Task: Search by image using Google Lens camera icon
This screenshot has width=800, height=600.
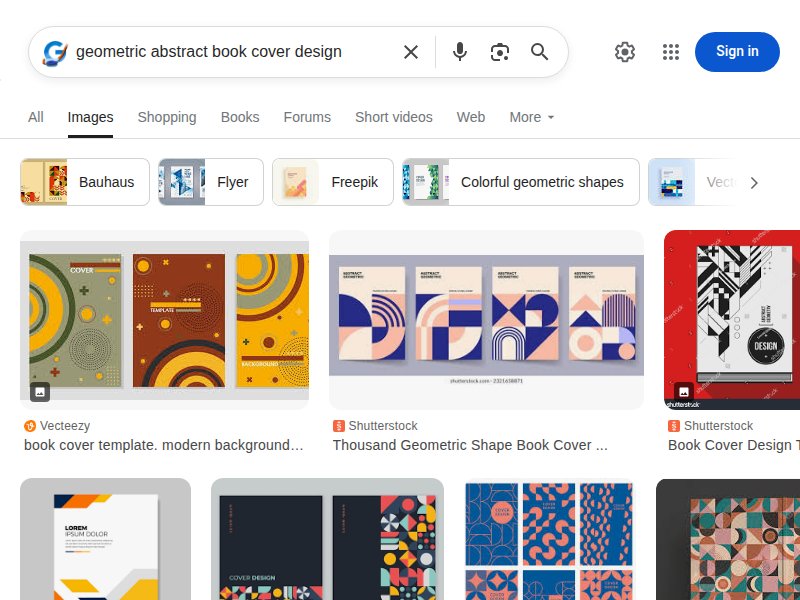Action: point(500,52)
